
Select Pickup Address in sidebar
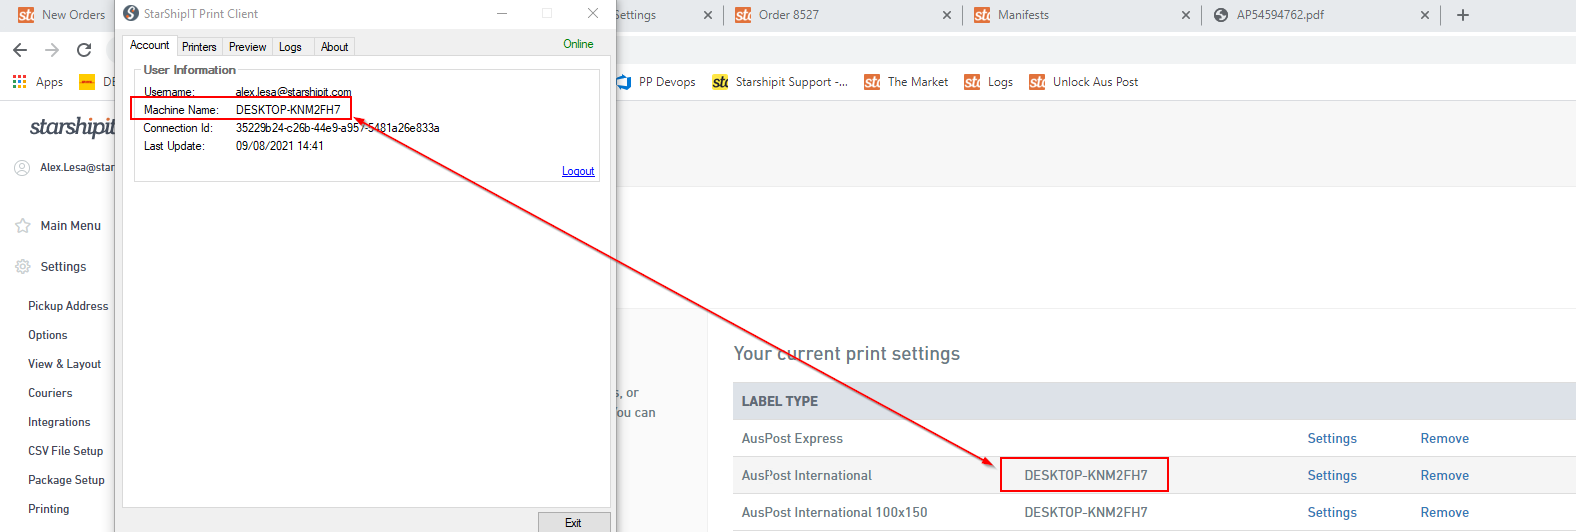(68, 306)
